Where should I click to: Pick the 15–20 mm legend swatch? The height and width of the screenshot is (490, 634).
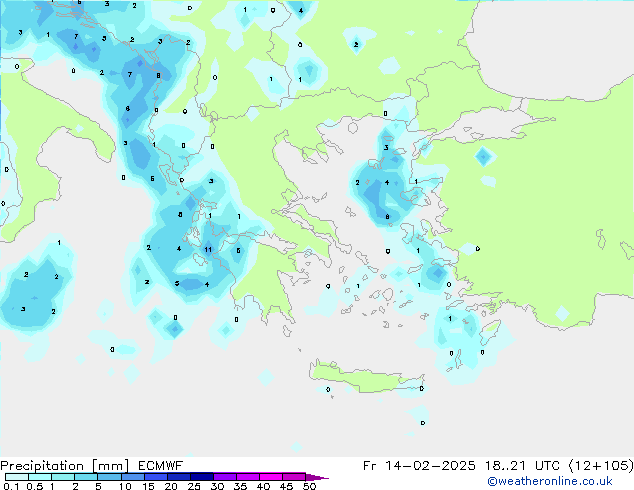156,477
